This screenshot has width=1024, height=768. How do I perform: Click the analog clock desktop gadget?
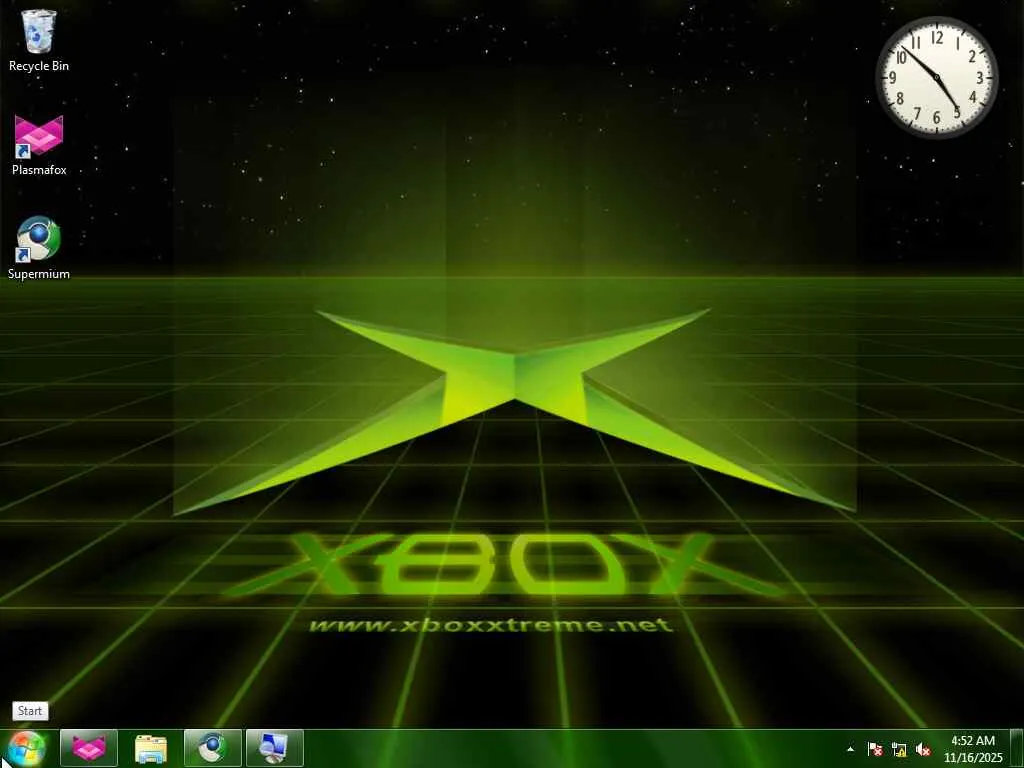point(936,77)
